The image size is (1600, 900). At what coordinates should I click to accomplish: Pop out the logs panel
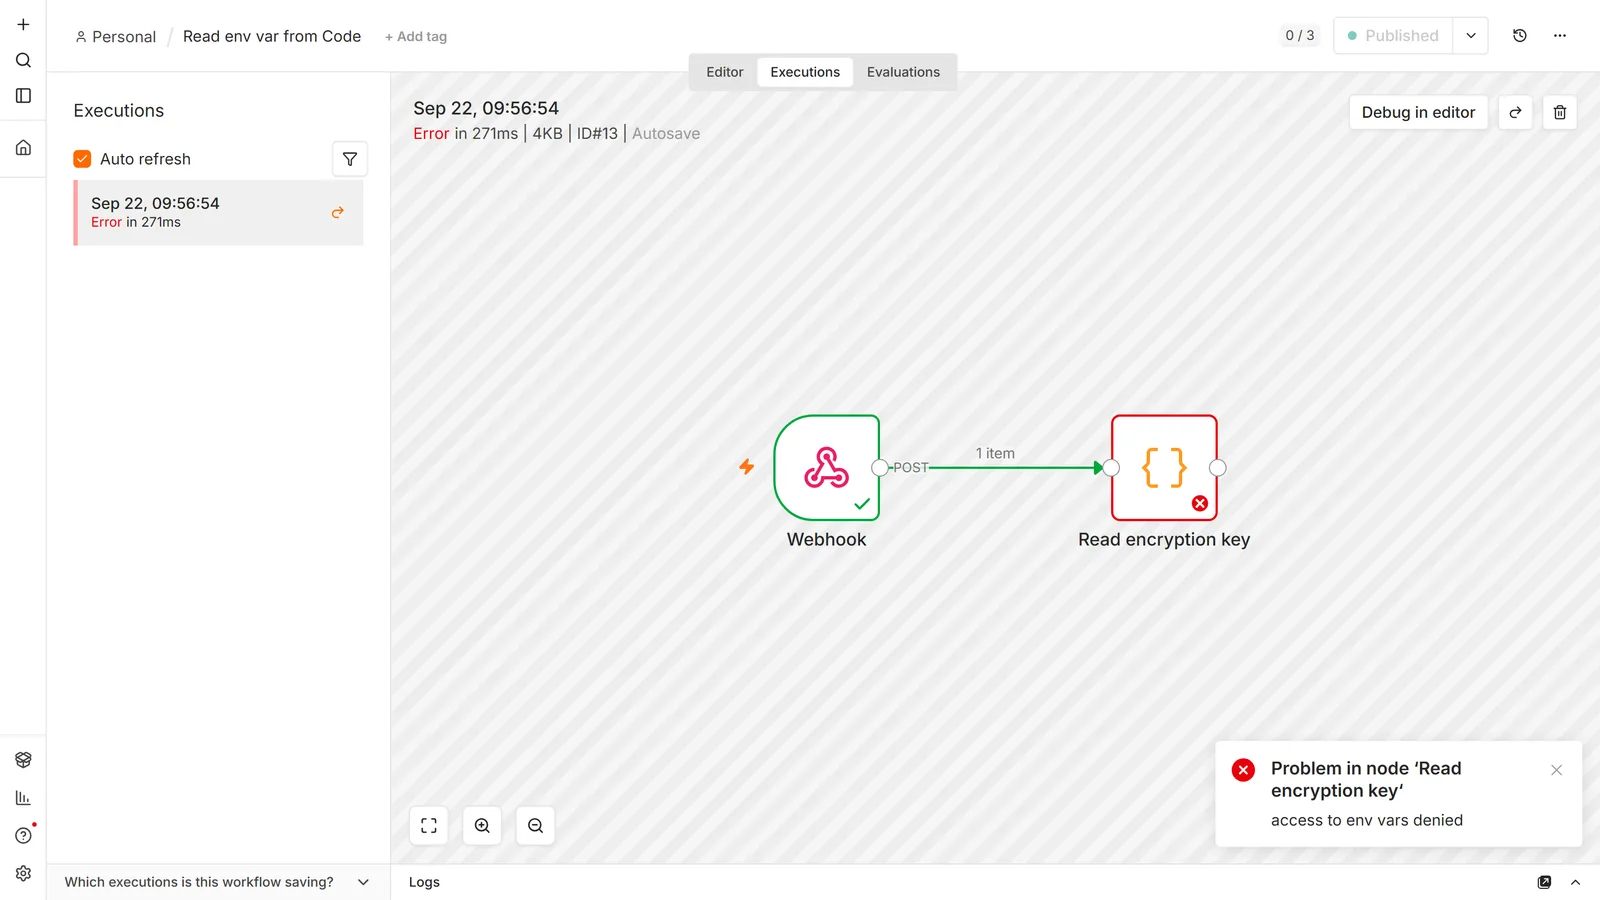pos(1544,882)
